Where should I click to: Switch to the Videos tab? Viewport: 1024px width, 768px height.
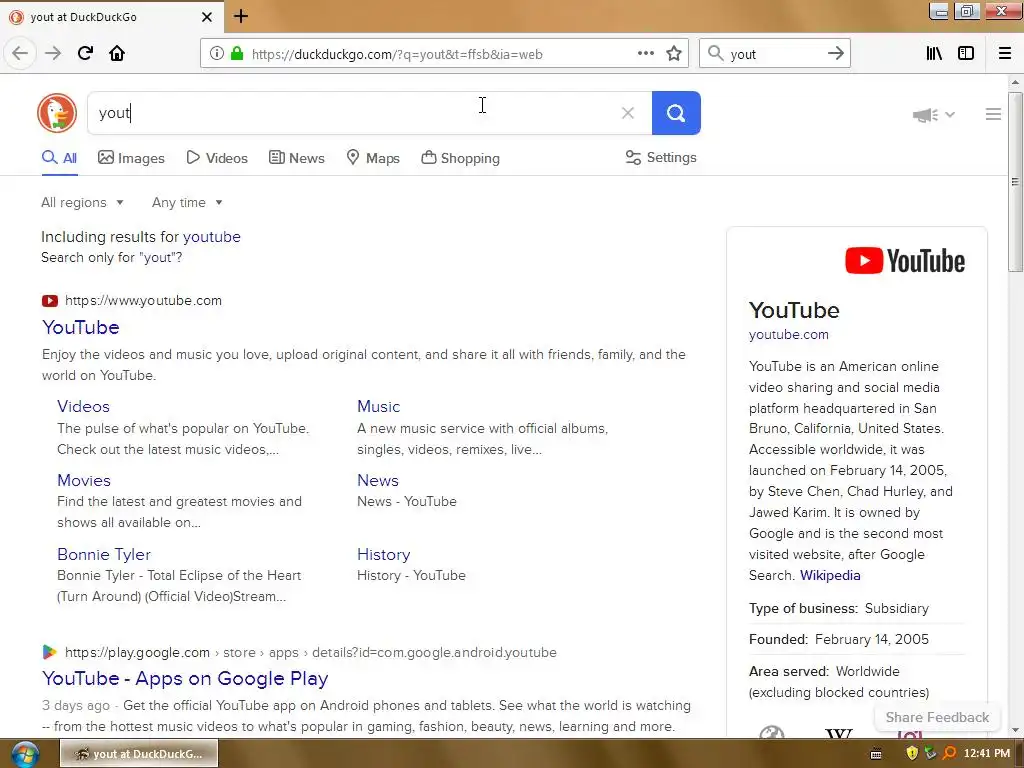pyautogui.click(x=217, y=158)
